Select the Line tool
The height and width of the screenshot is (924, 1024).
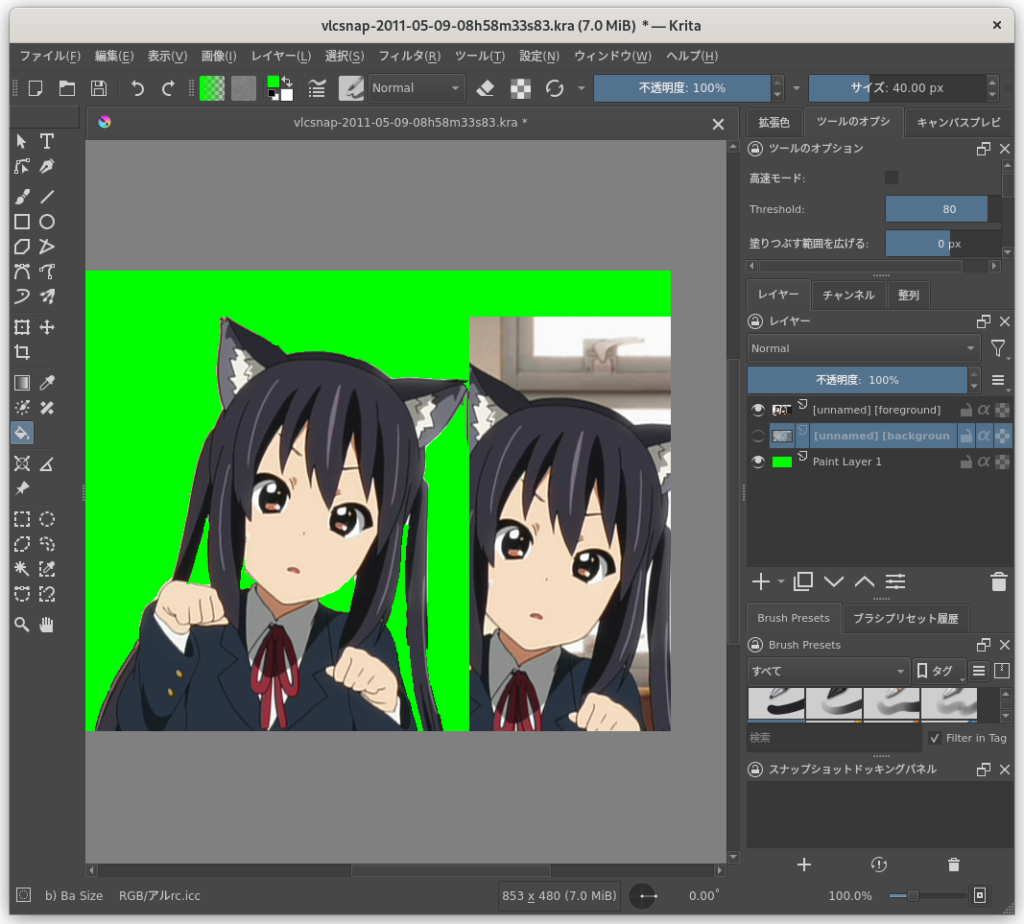point(46,197)
